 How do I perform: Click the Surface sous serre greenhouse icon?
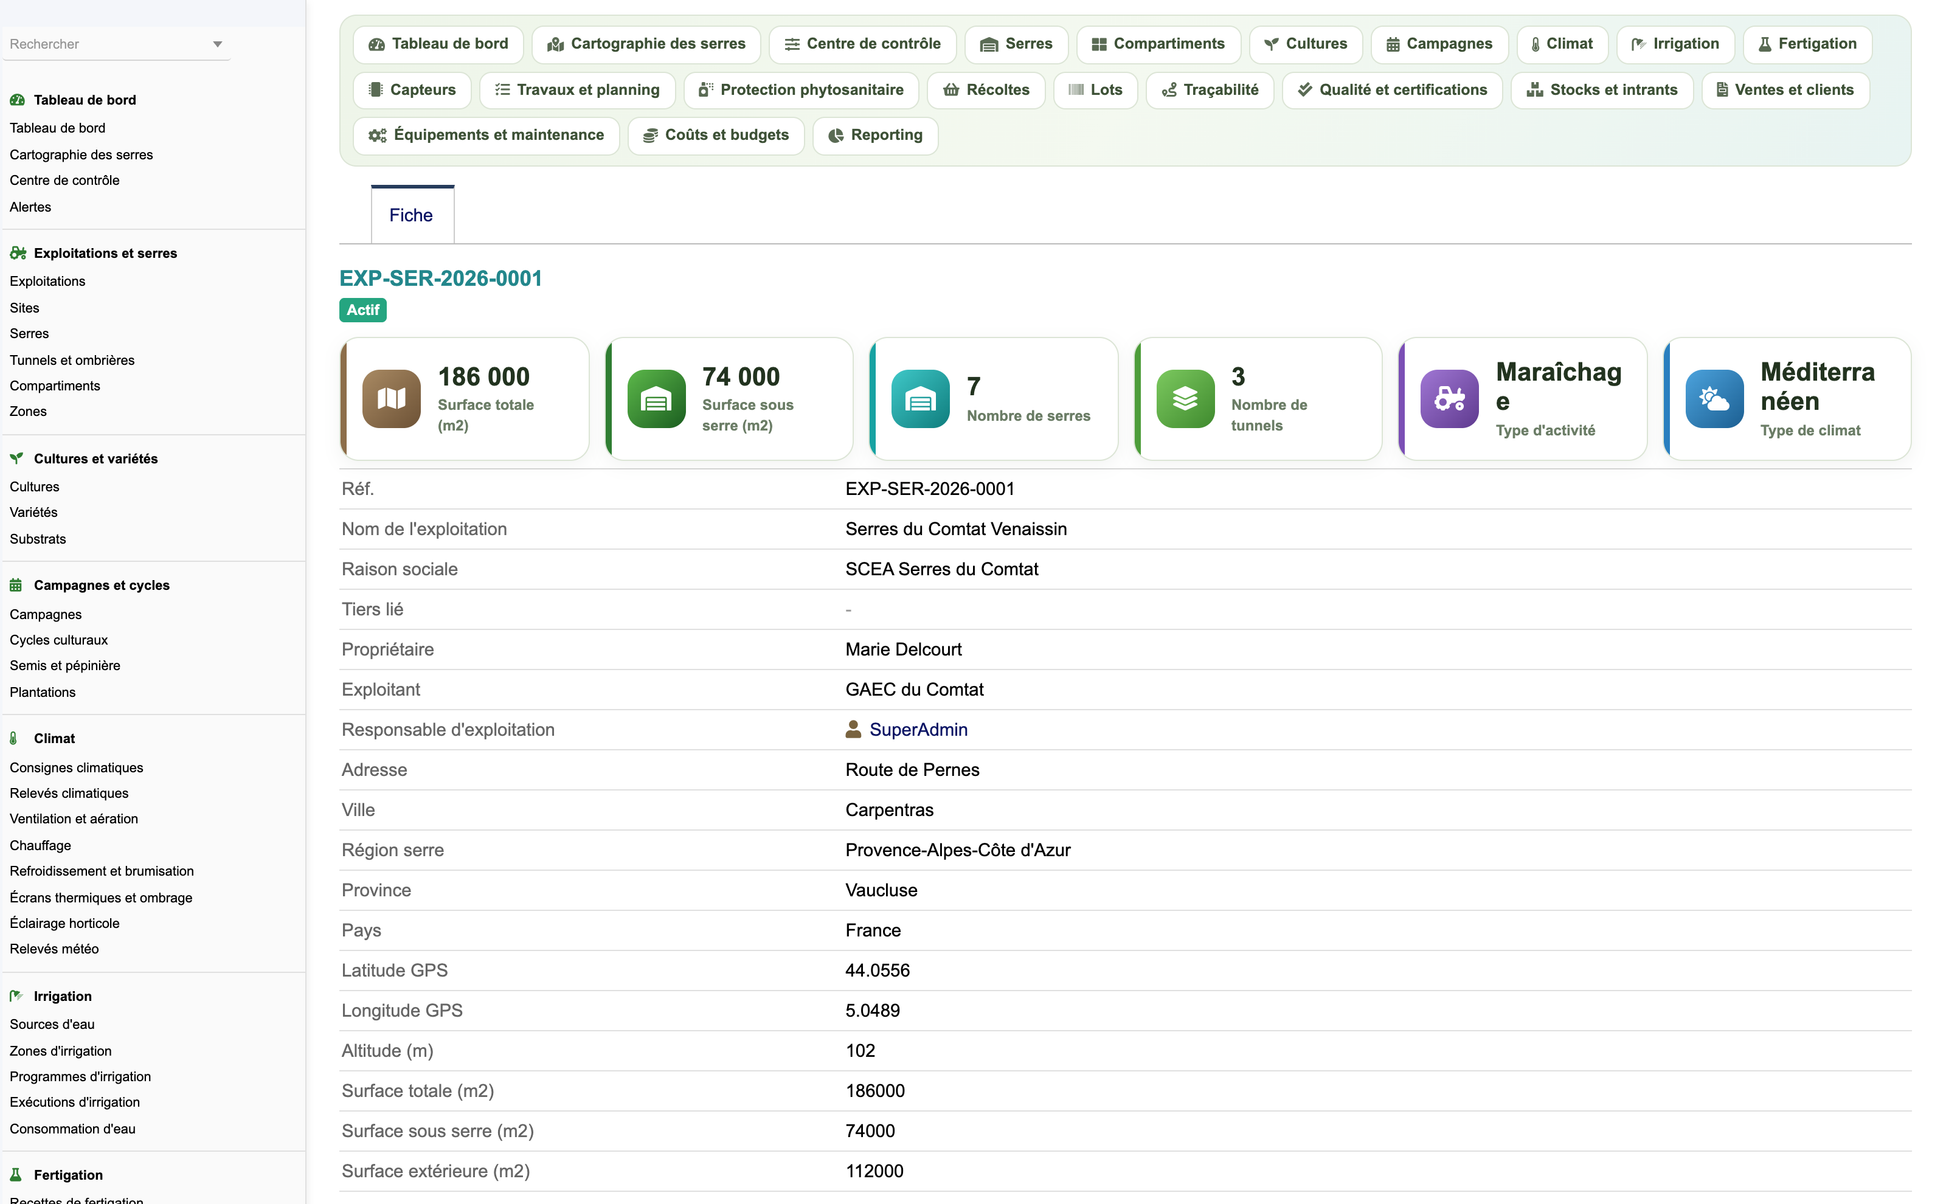tap(656, 399)
